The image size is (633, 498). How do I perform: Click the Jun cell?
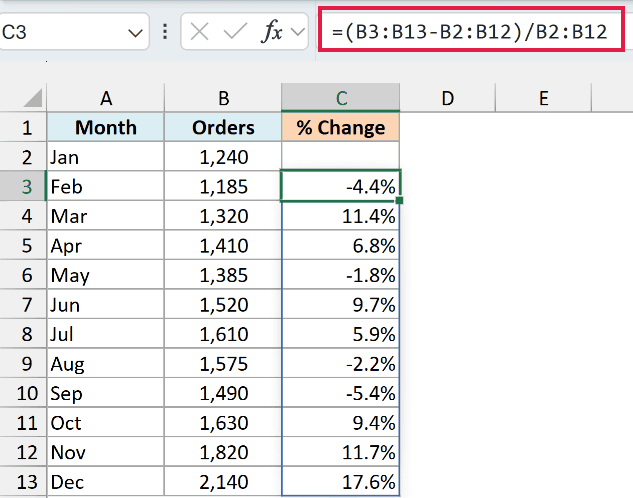(x=106, y=304)
